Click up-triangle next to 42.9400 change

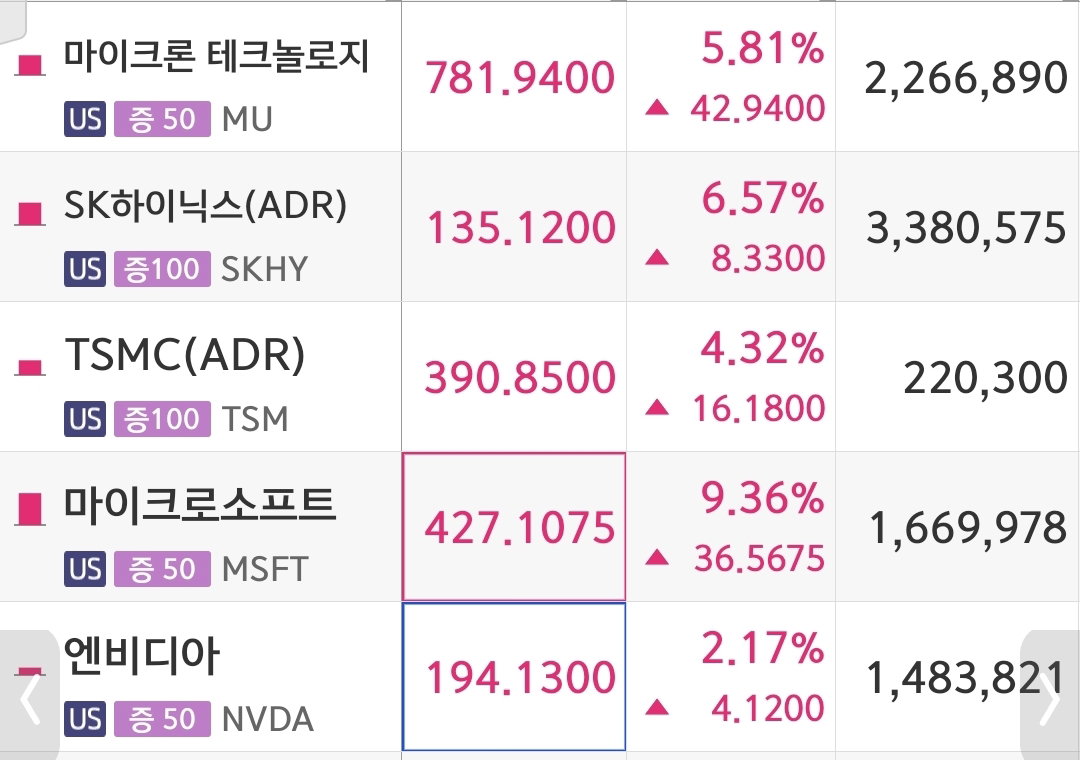[657, 107]
